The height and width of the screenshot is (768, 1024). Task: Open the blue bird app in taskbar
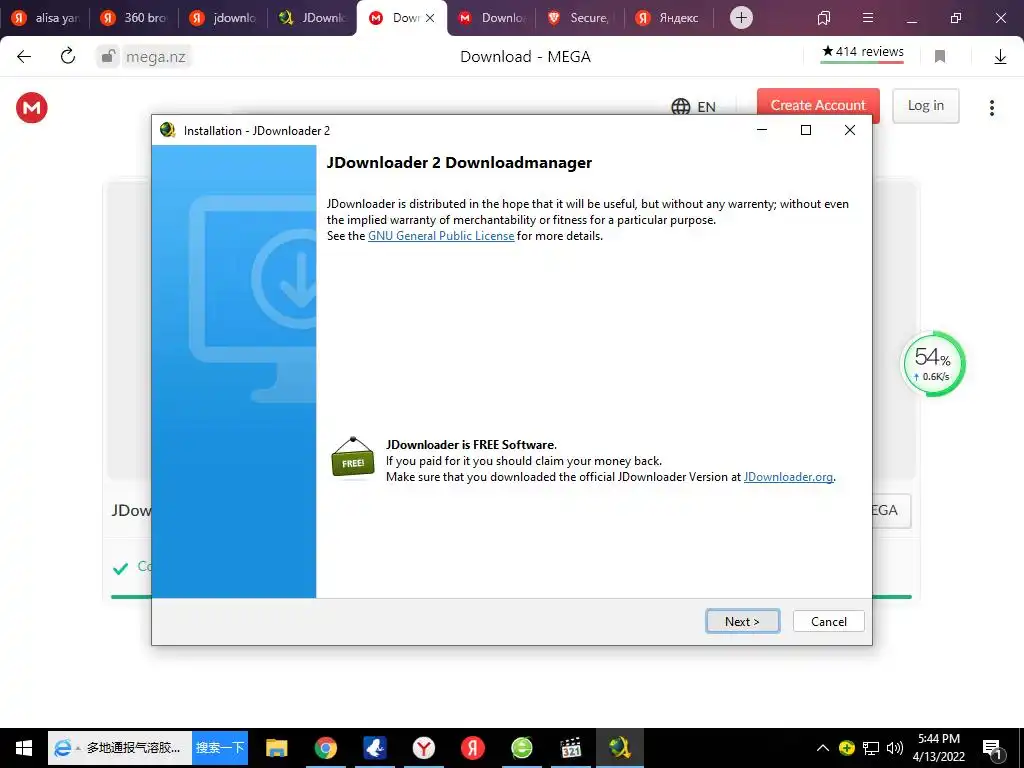click(375, 748)
